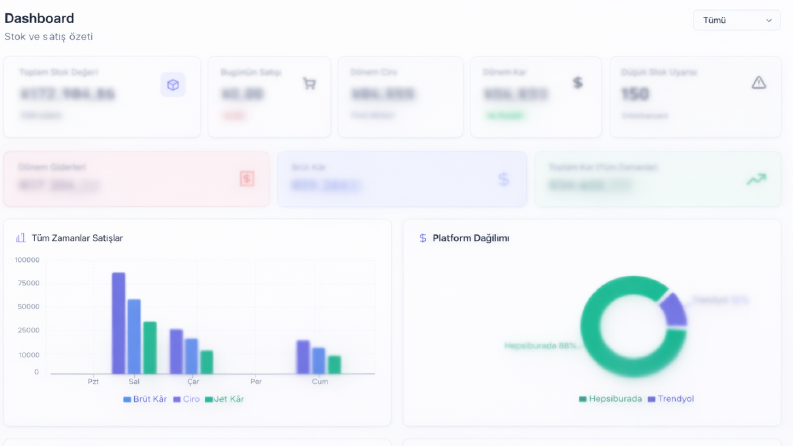Toggle the Ciro legend entry
Screen dimensions: 793x446
click(x=187, y=399)
